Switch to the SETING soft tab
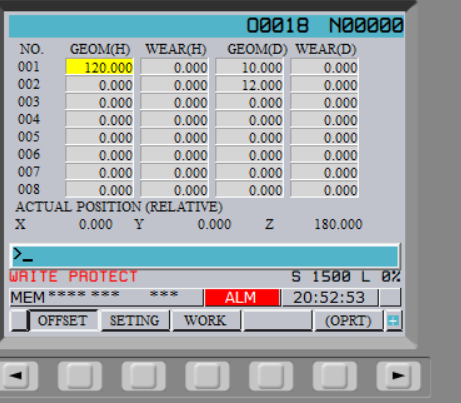The image size is (461, 403). [135, 321]
